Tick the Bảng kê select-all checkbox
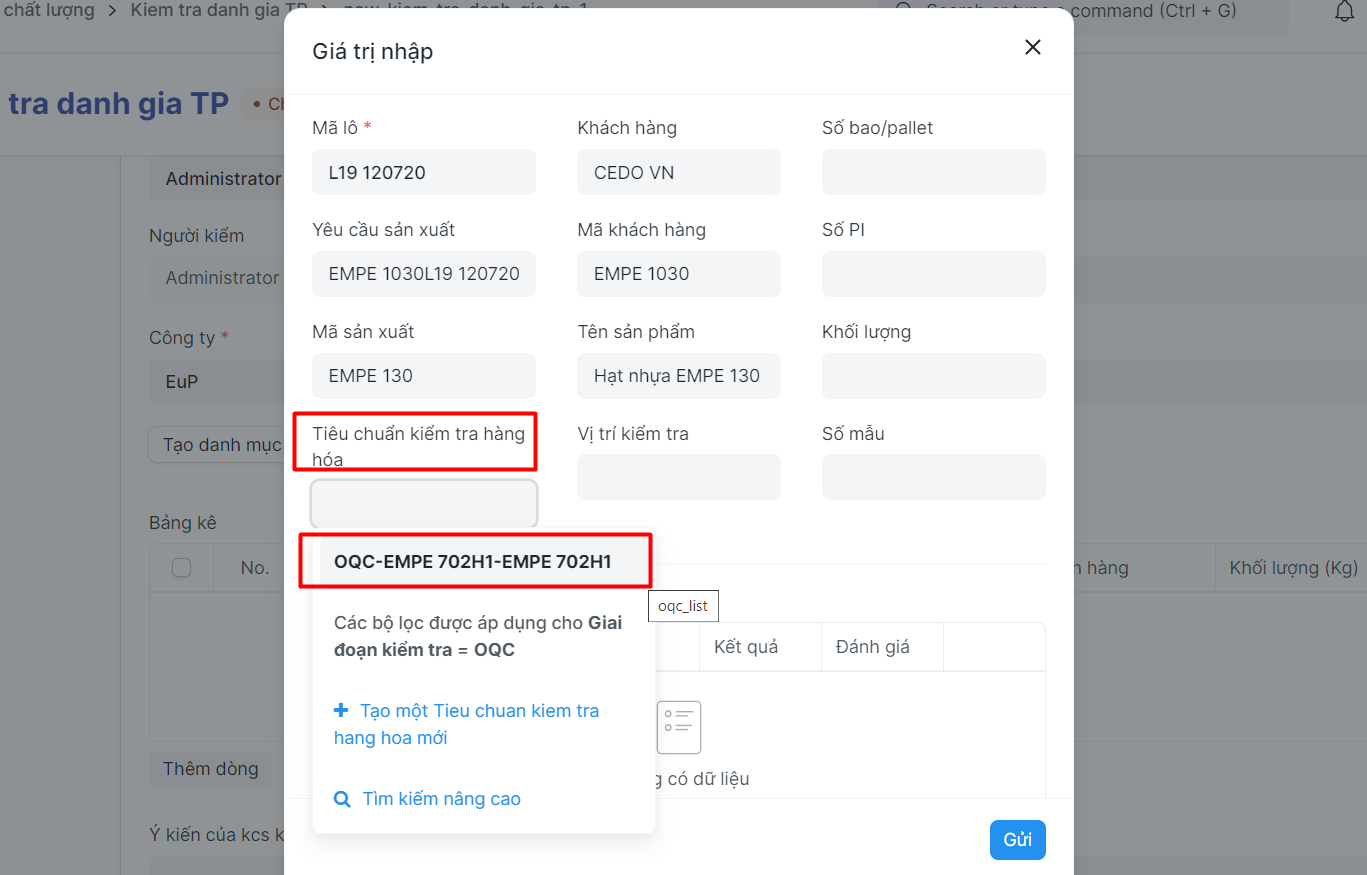 tap(182, 568)
